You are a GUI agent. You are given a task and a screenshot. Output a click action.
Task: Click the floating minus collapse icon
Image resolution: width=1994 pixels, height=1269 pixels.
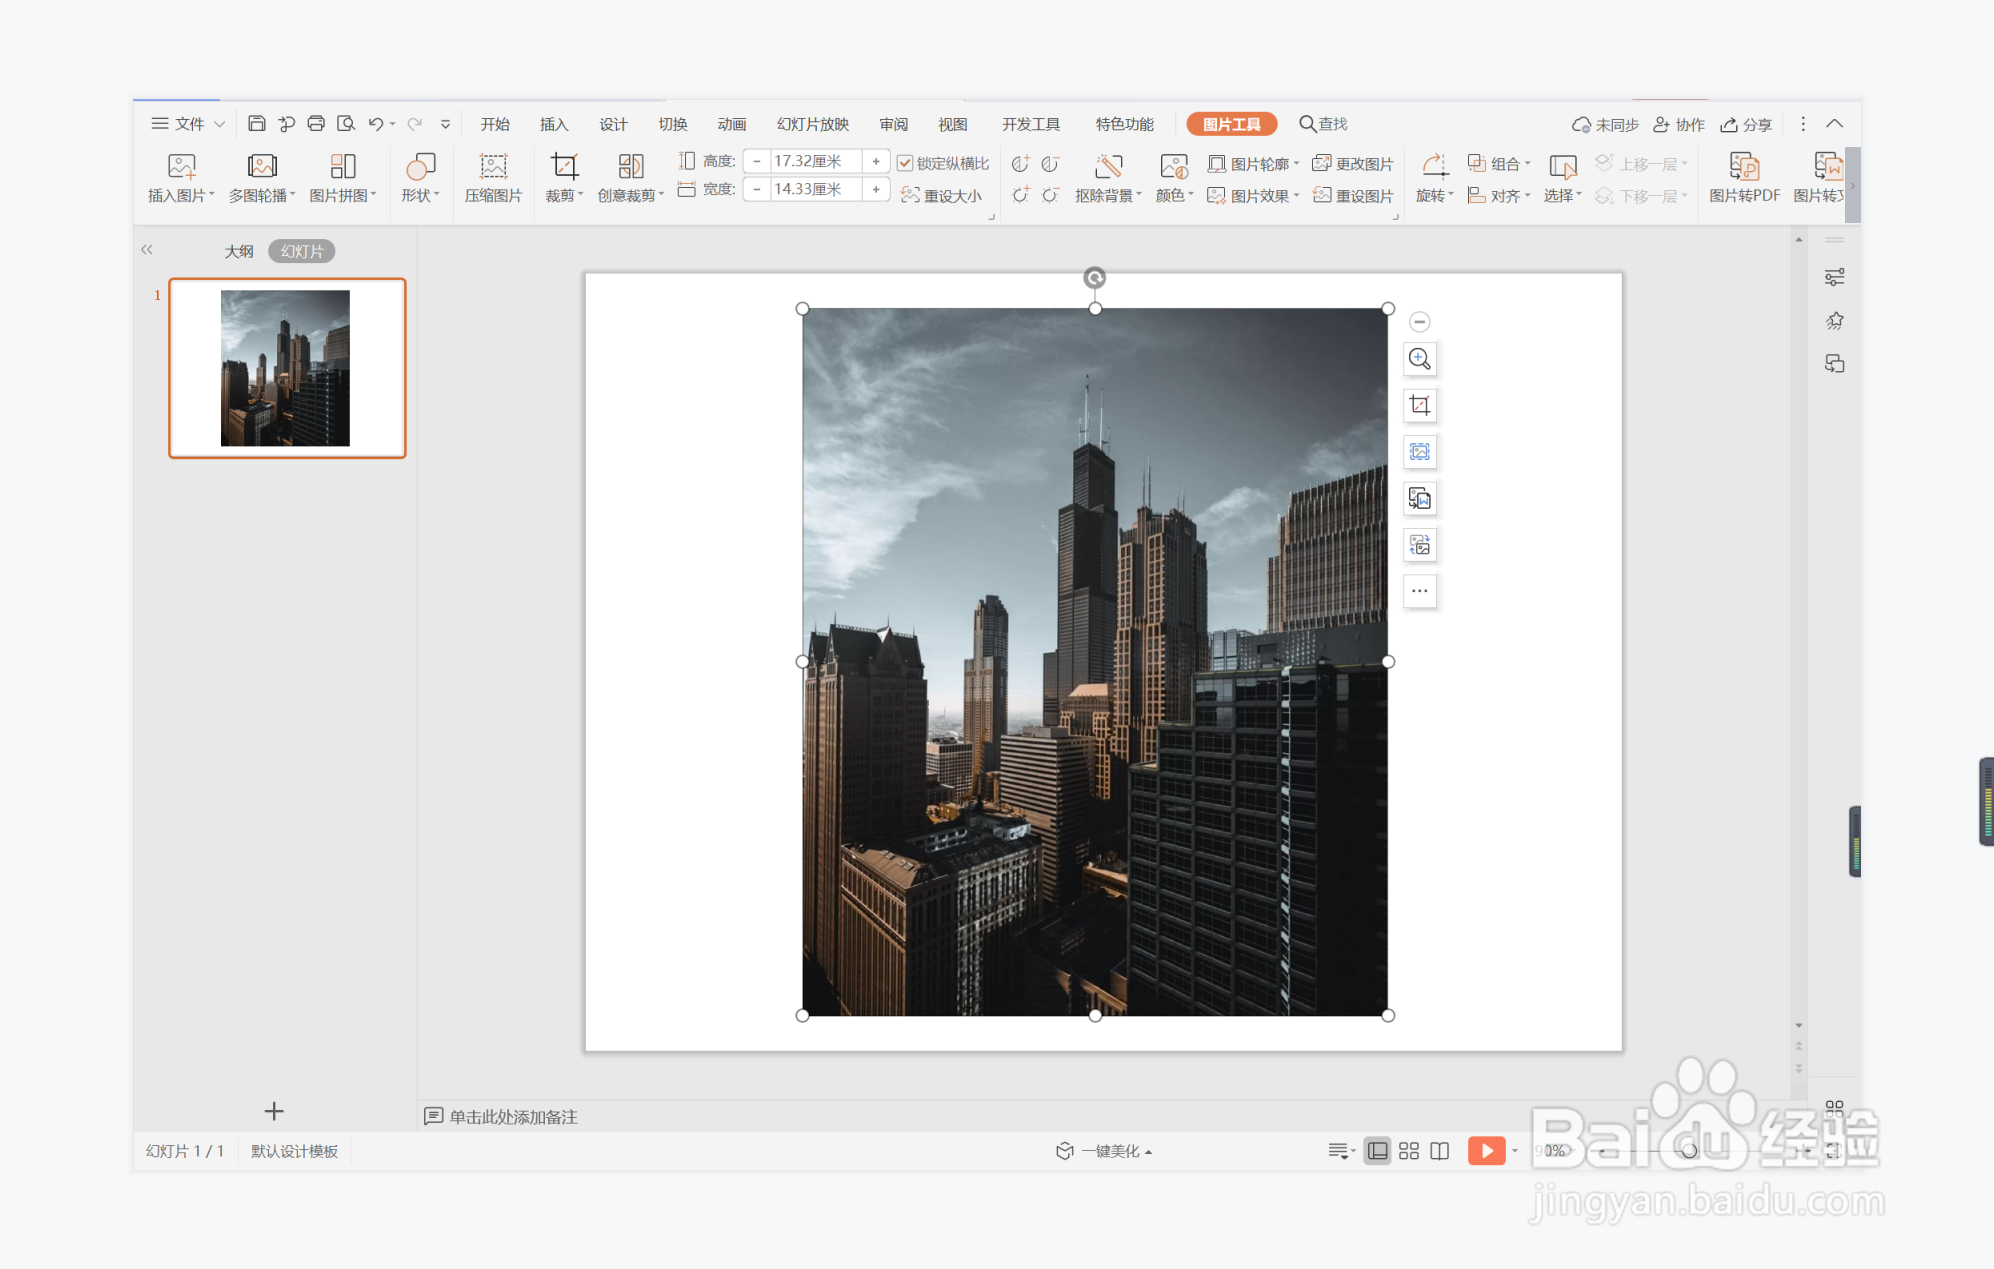[x=1420, y=322]
